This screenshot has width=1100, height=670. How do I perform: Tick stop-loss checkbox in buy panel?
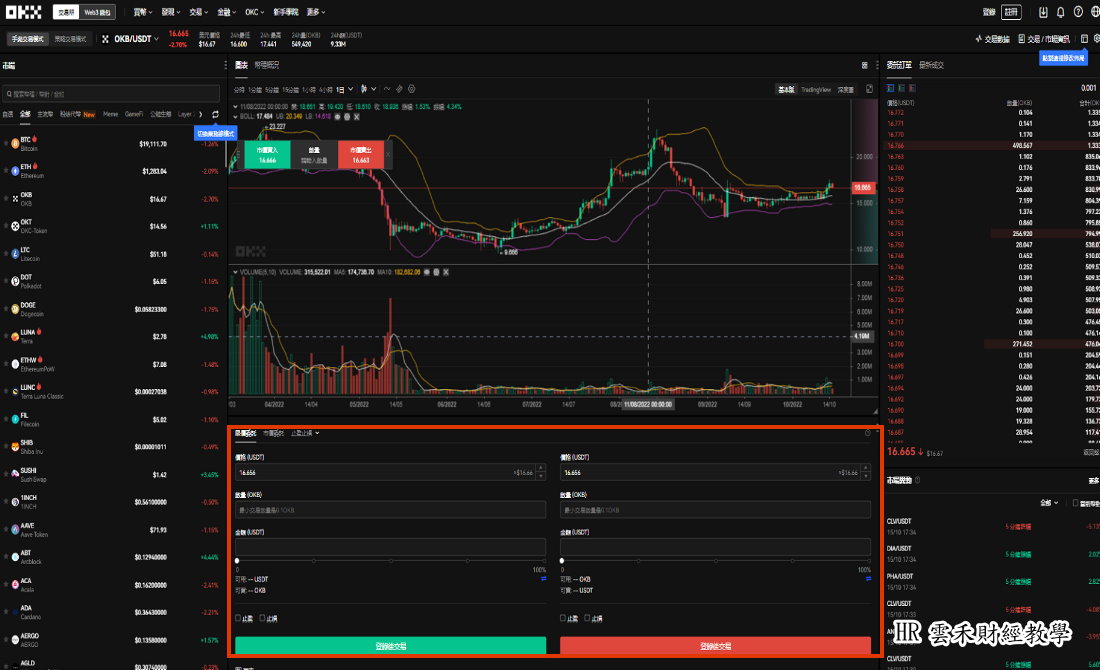262,618
